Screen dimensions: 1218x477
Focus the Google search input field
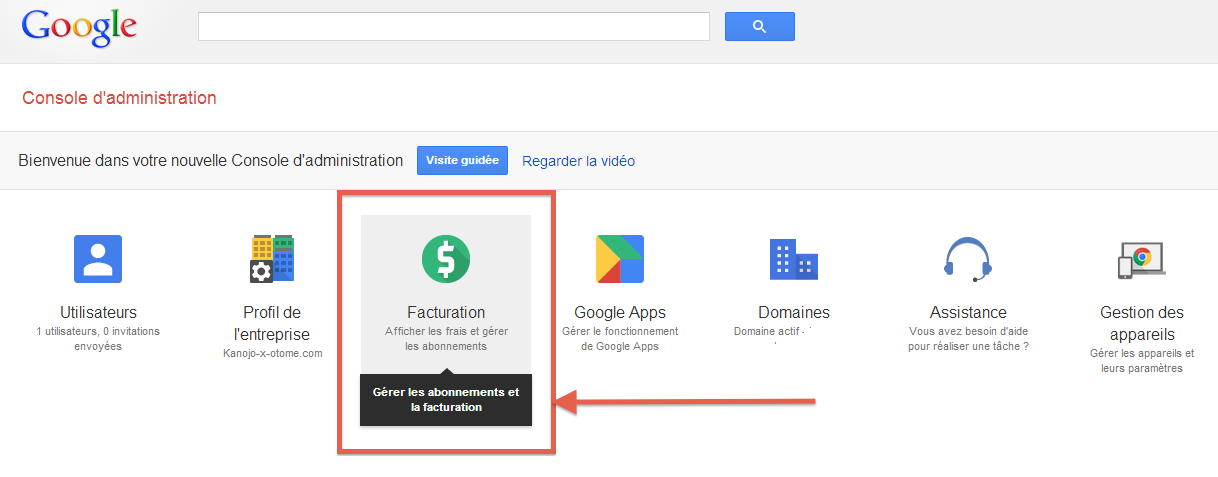(454, 26)
